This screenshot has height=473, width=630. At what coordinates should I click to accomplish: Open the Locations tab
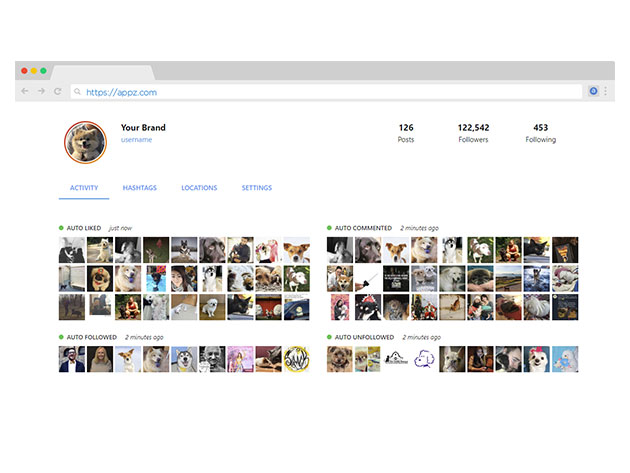pyautogui.click(x=199, y=188)
